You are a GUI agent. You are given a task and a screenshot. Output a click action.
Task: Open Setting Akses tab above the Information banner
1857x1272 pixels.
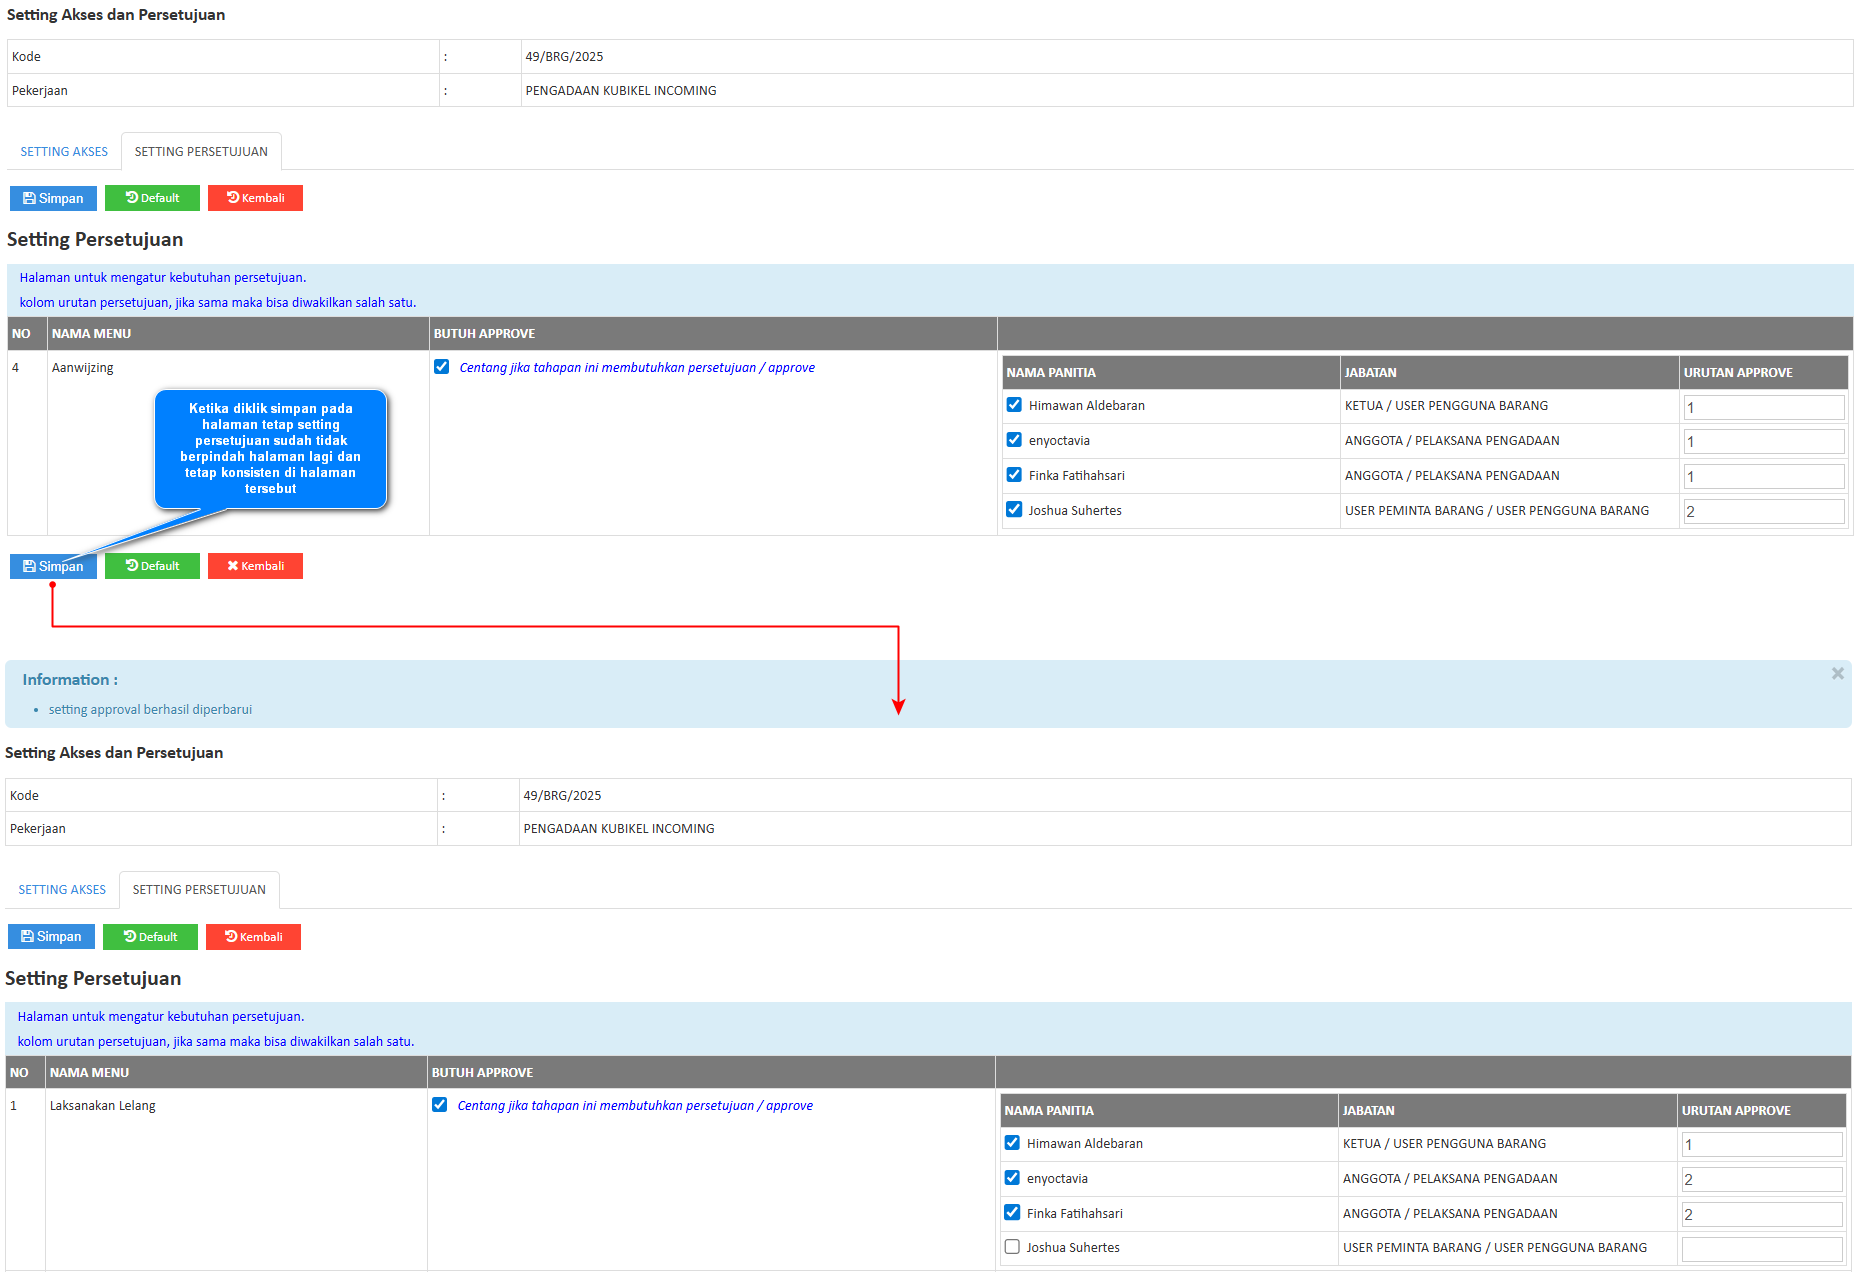point(64,152)
